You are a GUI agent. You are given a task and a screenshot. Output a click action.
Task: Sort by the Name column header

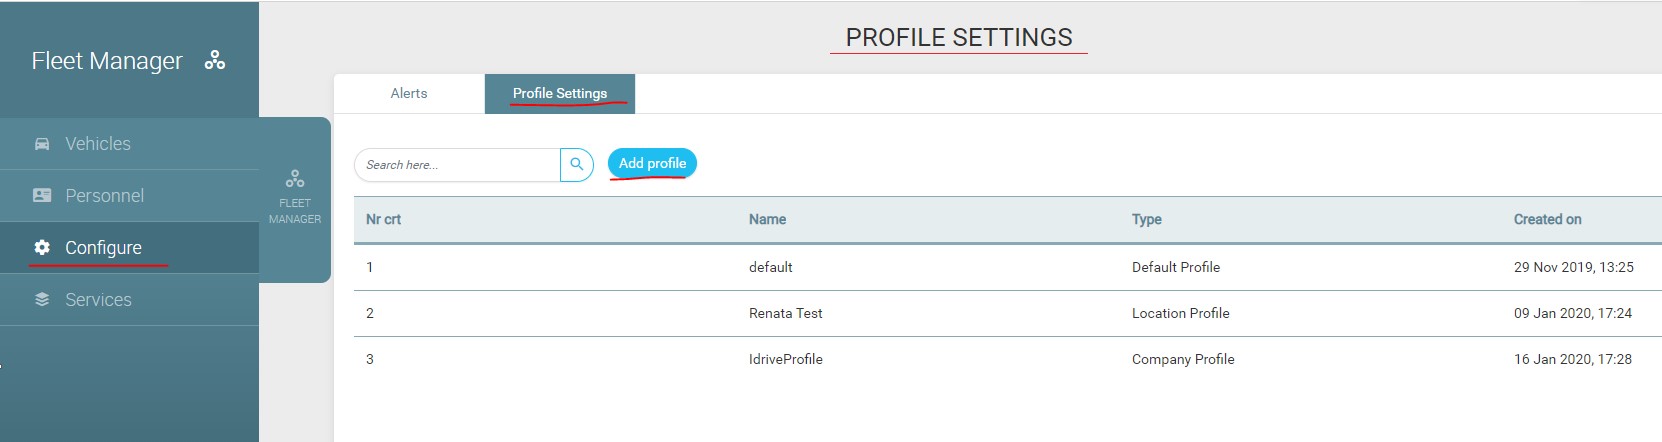point(767,219)
